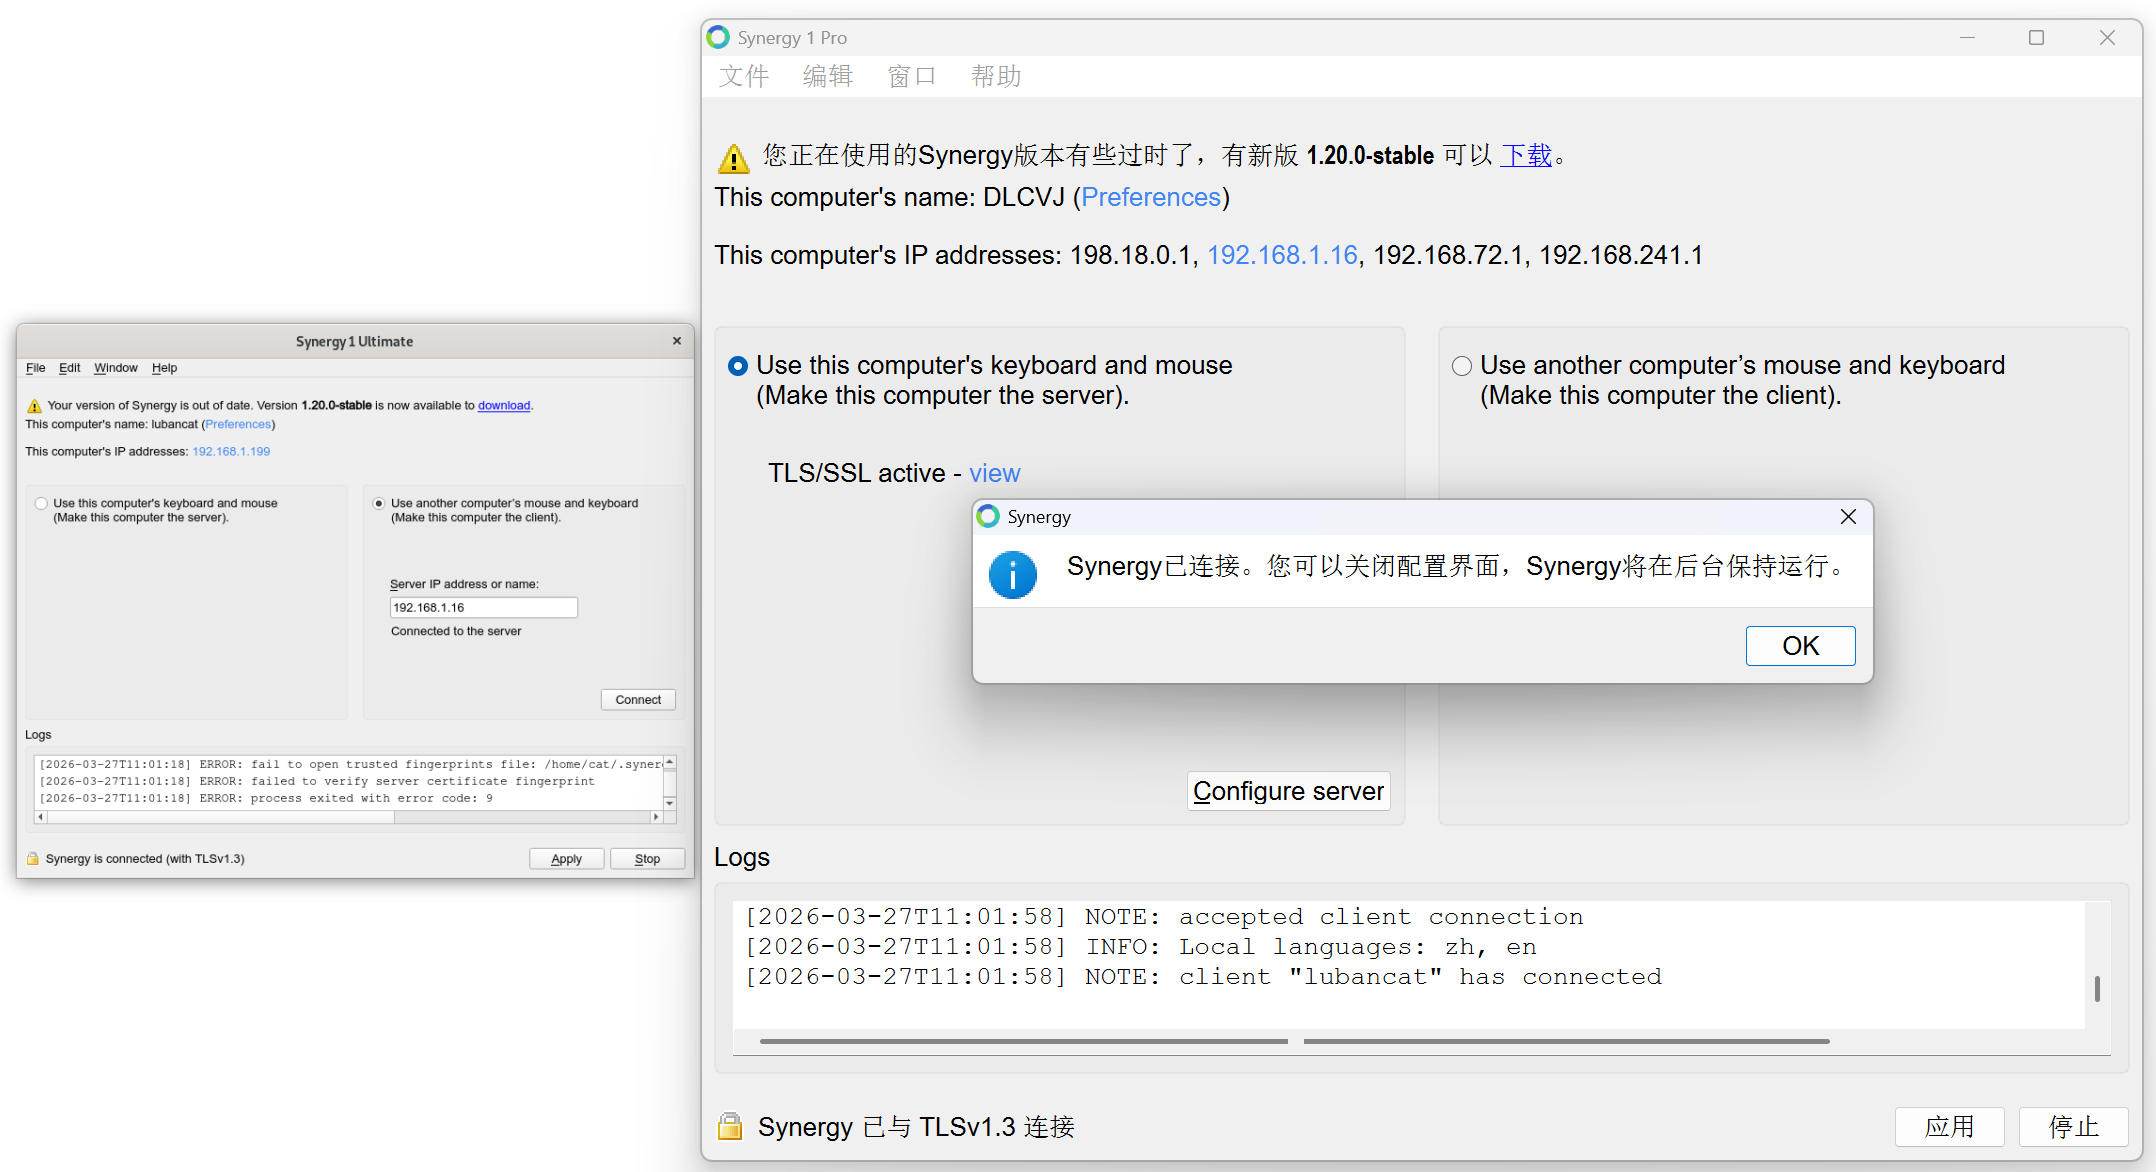The height and width of the screenshot is (1172, 2156).
Task: Click OK in the Synergy connected dialog
Action: (x=1800, y=646)
